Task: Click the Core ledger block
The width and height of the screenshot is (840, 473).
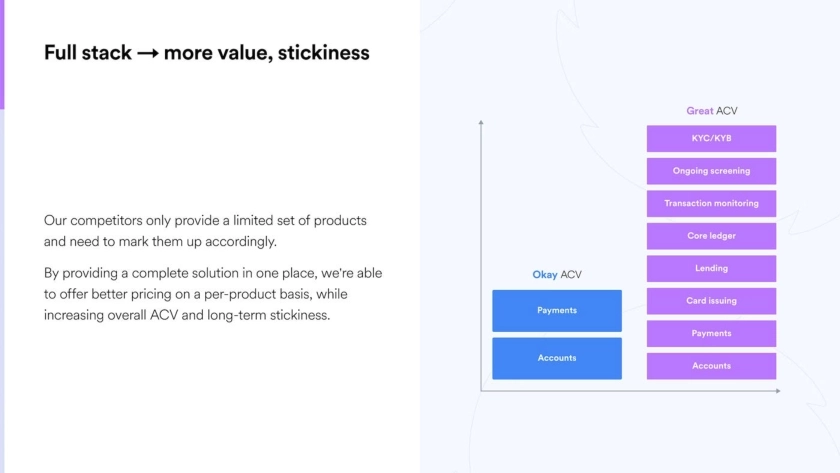Action: coord(711,236)
